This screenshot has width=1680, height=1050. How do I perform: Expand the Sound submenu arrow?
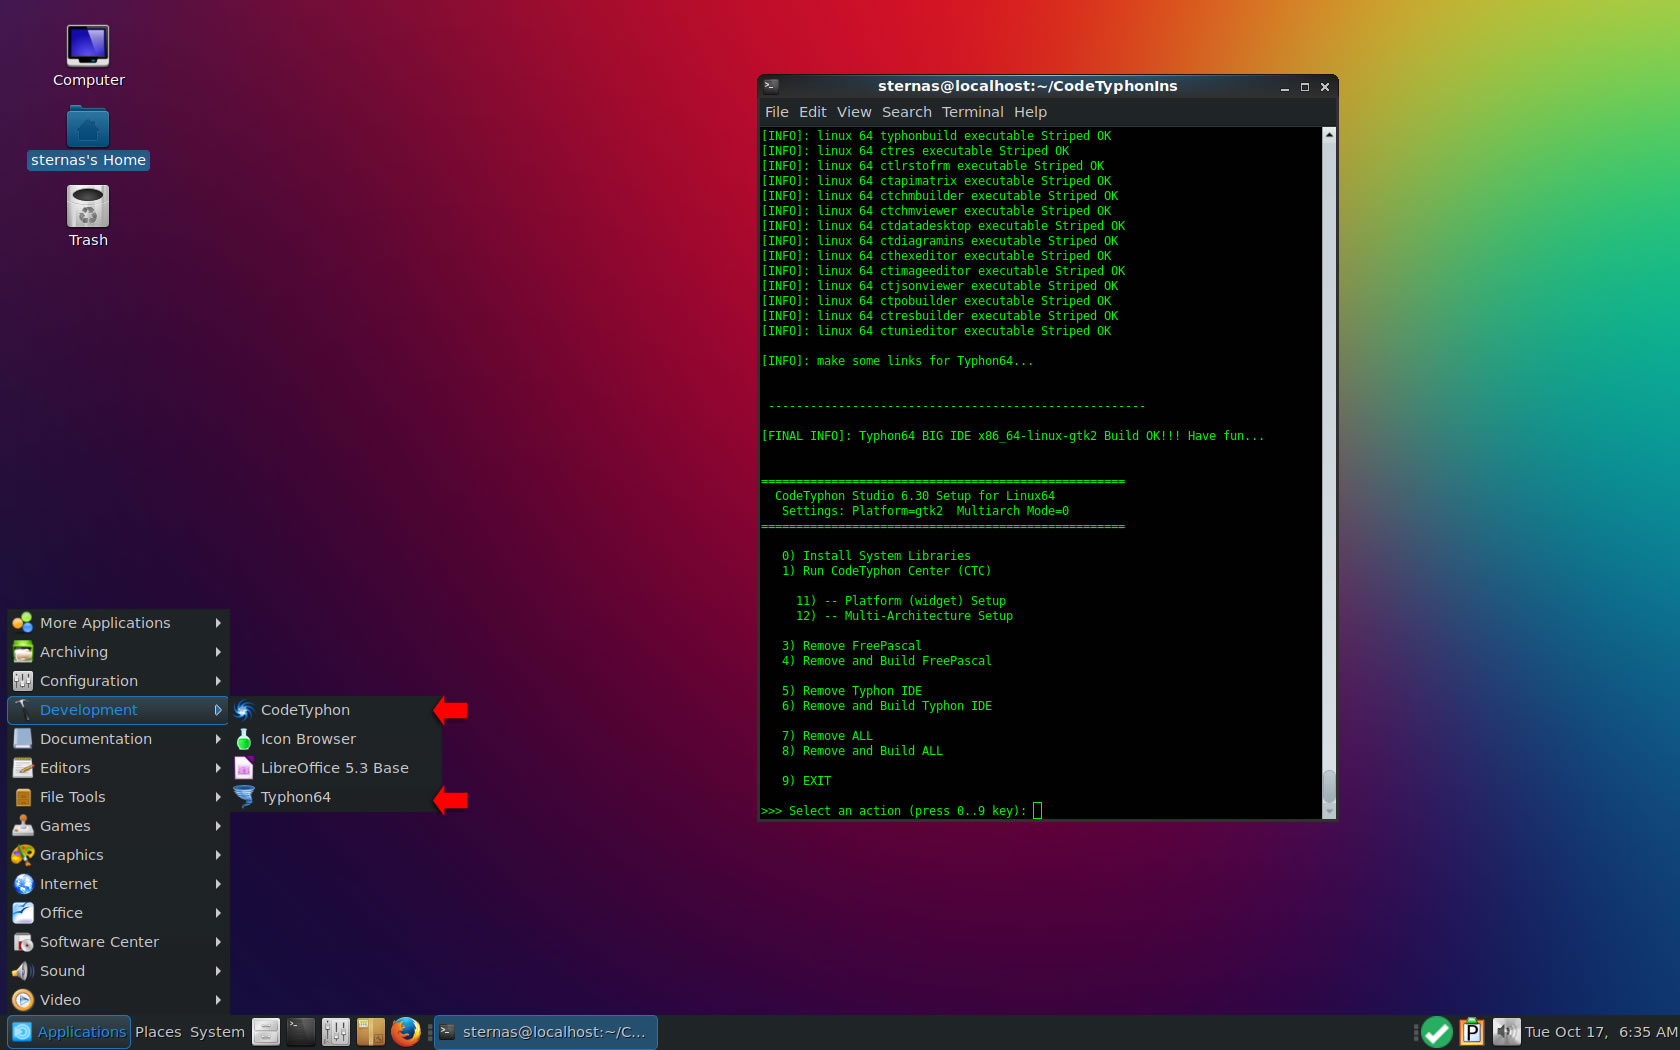[x=218, y=971]
